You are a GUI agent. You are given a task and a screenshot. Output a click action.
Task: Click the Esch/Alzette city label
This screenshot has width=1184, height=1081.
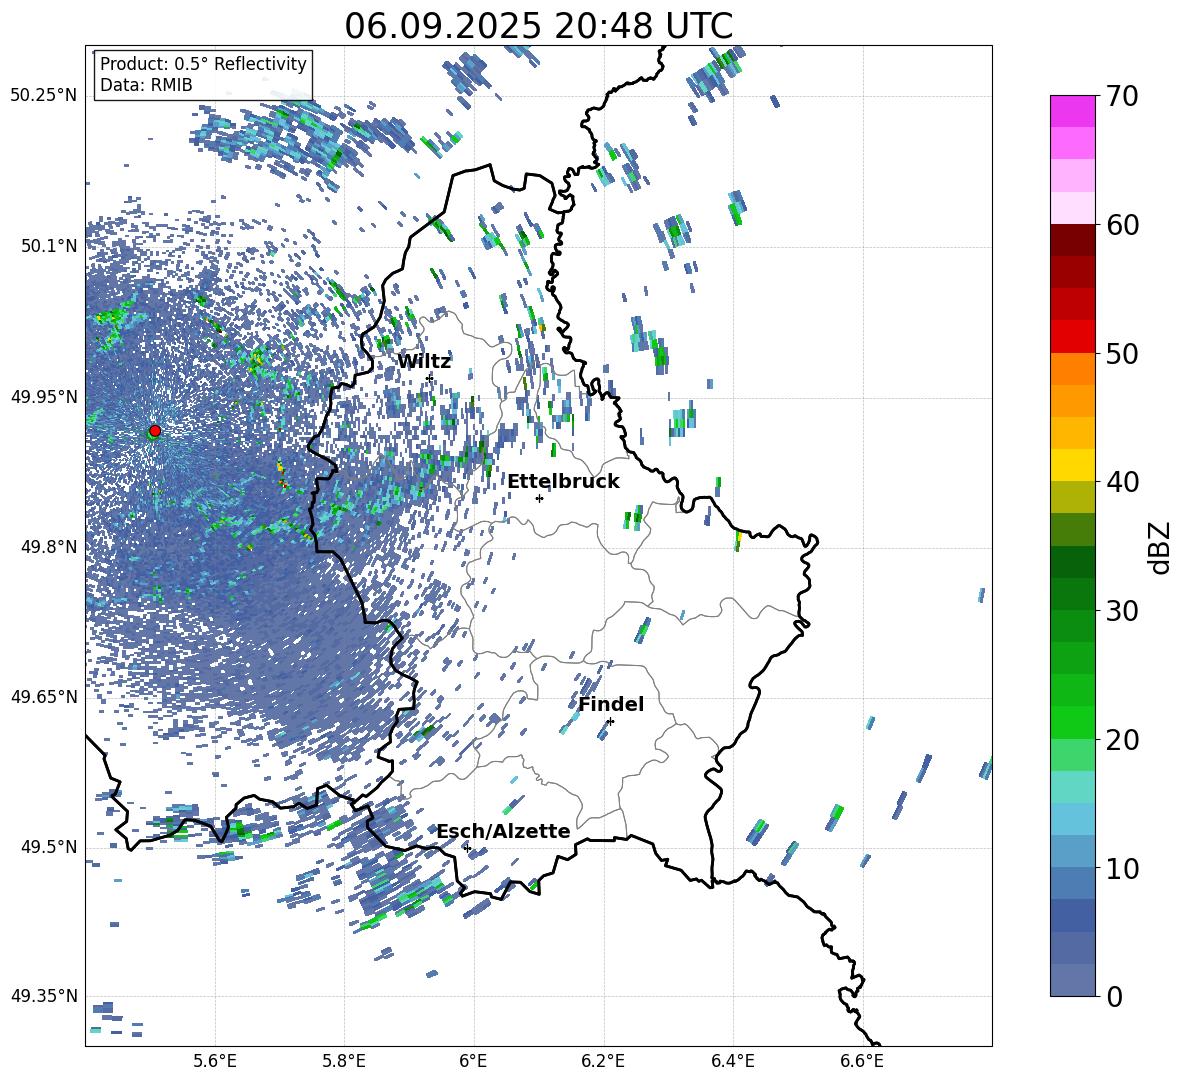[x=504, y=831]
